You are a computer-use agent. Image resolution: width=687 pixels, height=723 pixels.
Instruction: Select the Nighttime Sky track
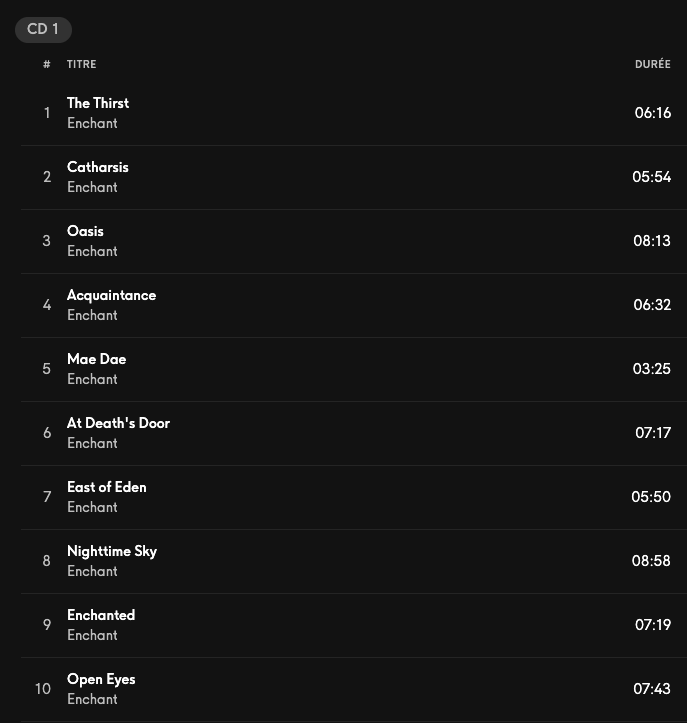(112, 551)
